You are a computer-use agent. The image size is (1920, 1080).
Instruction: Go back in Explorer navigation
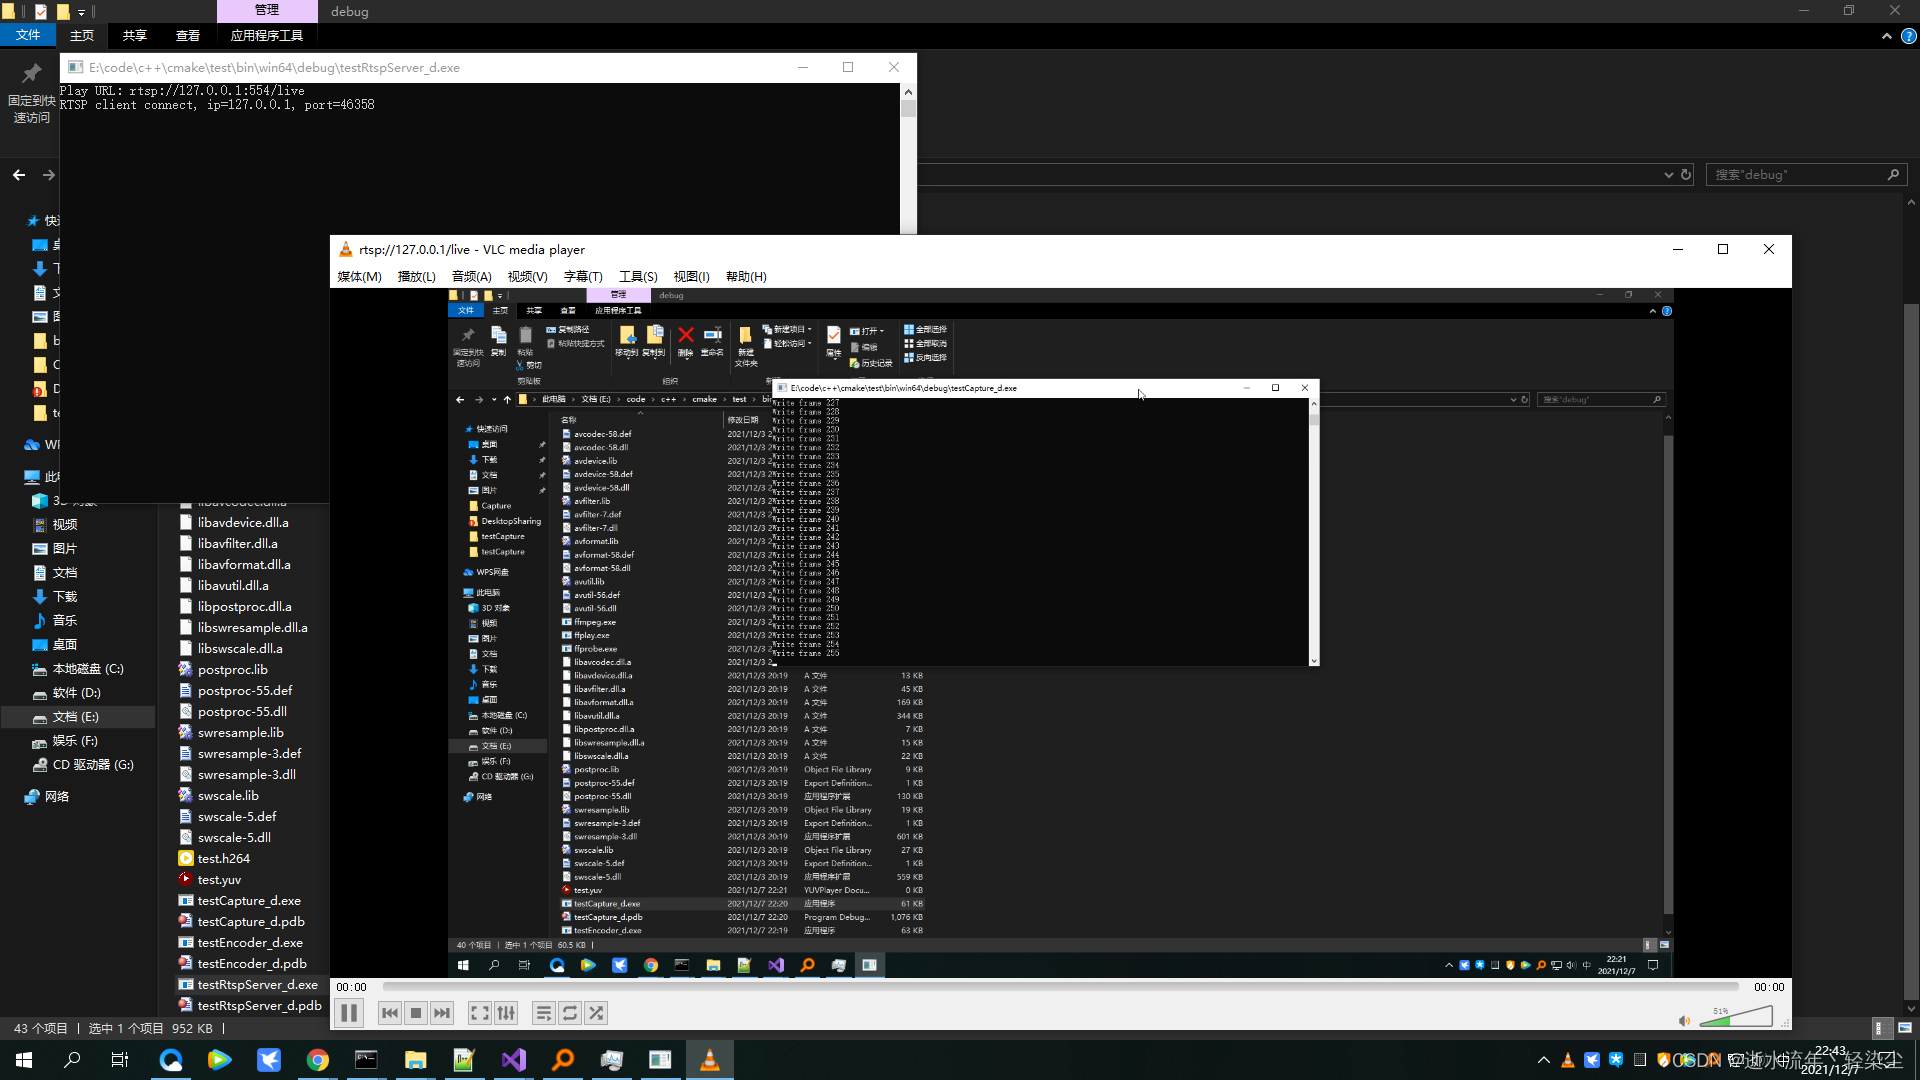(19, 175)
